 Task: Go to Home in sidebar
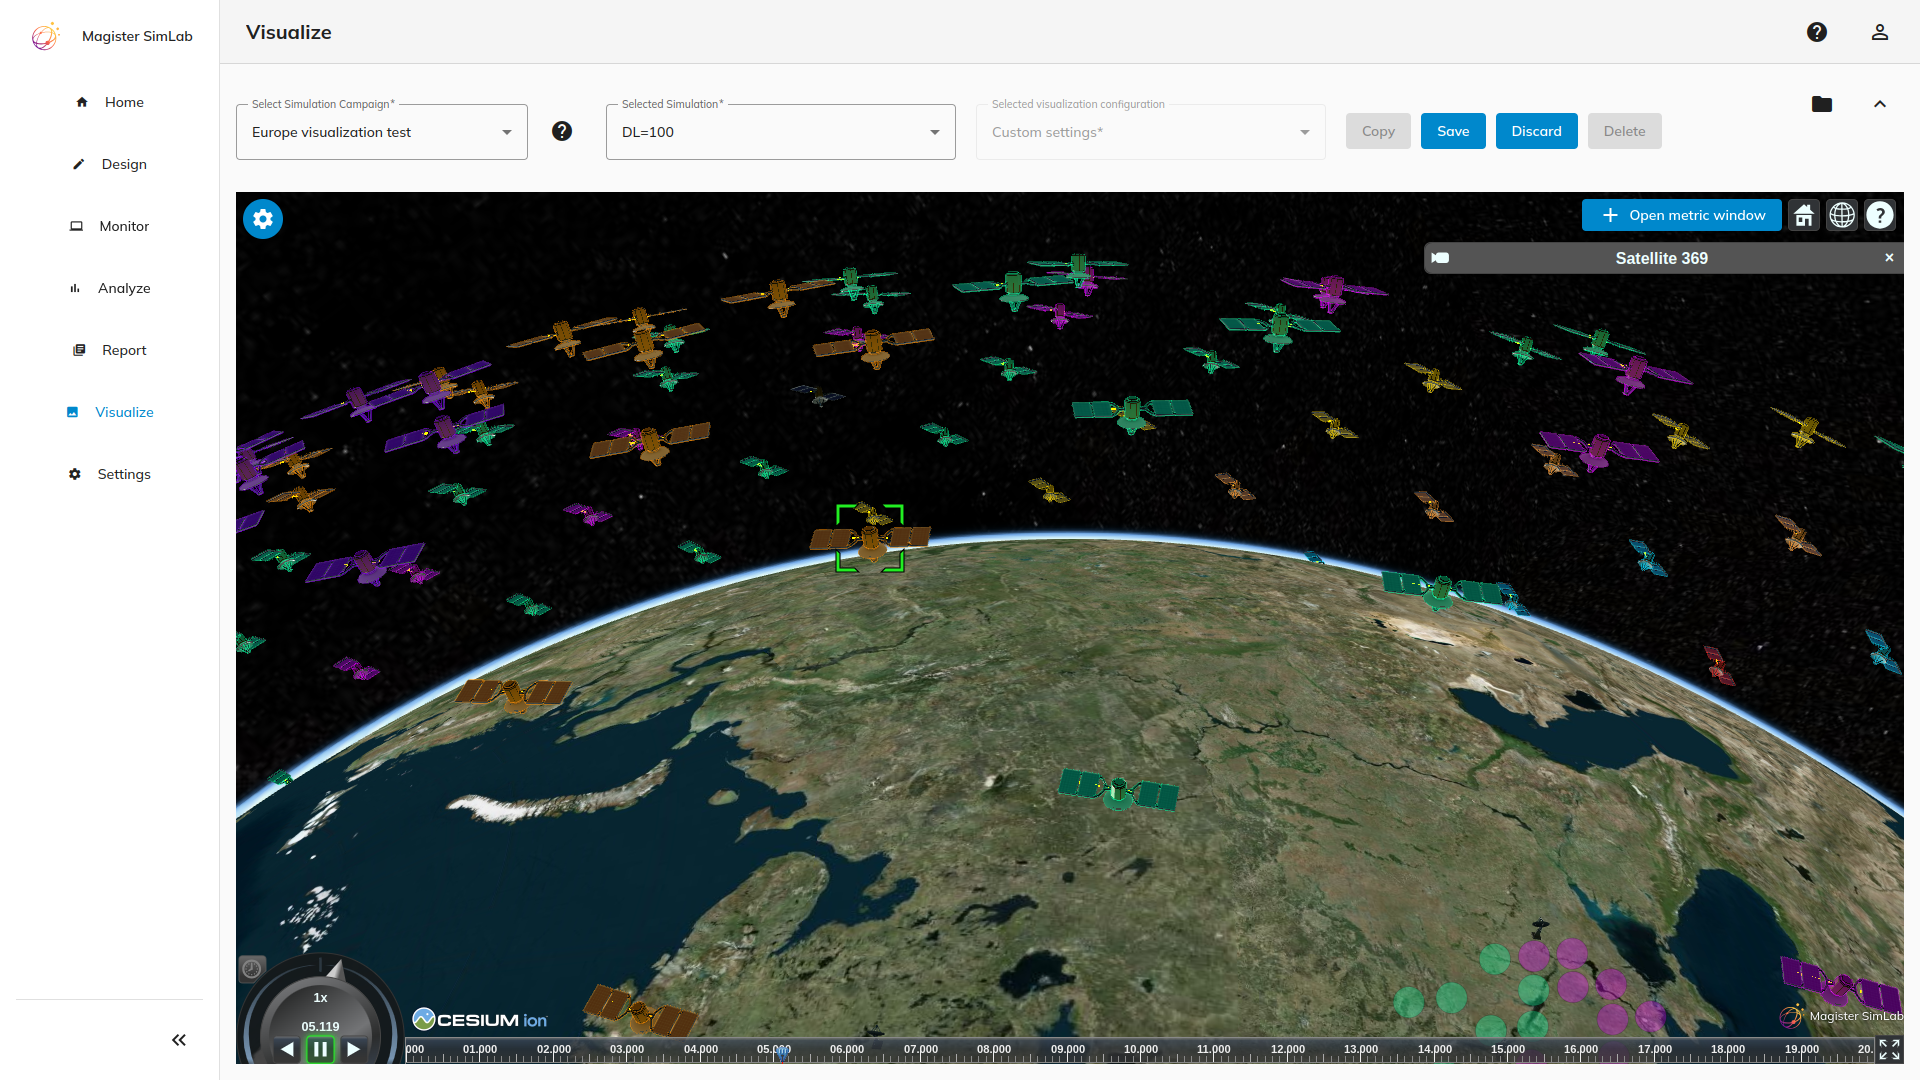pos(110,102)
